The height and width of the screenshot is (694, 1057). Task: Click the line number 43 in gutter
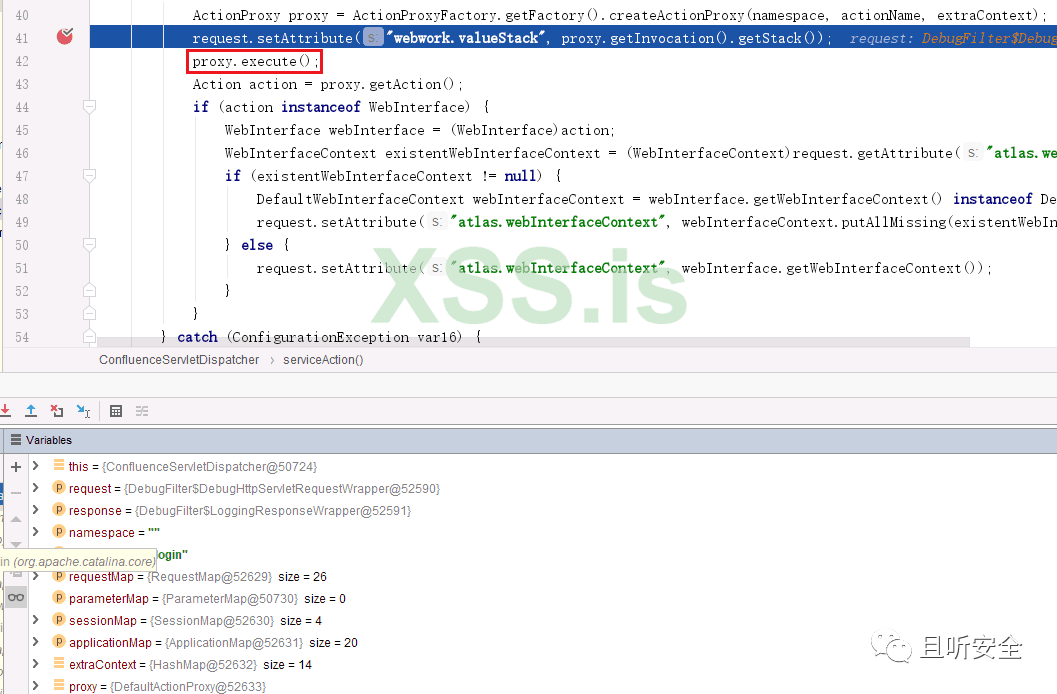(x=22, y=84)
